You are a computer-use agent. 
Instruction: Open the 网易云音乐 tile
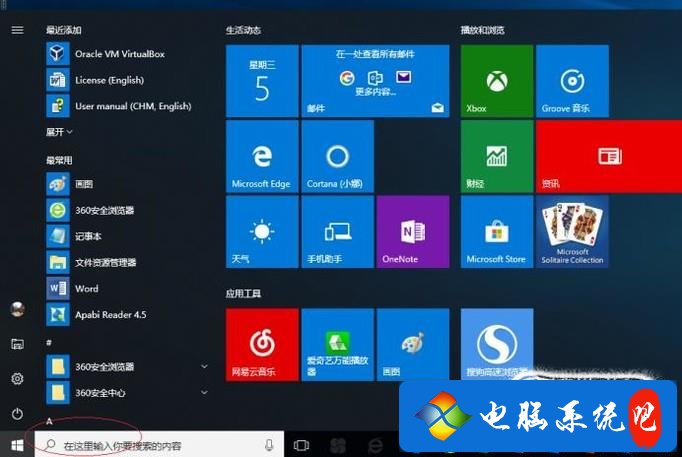[262, 345]
